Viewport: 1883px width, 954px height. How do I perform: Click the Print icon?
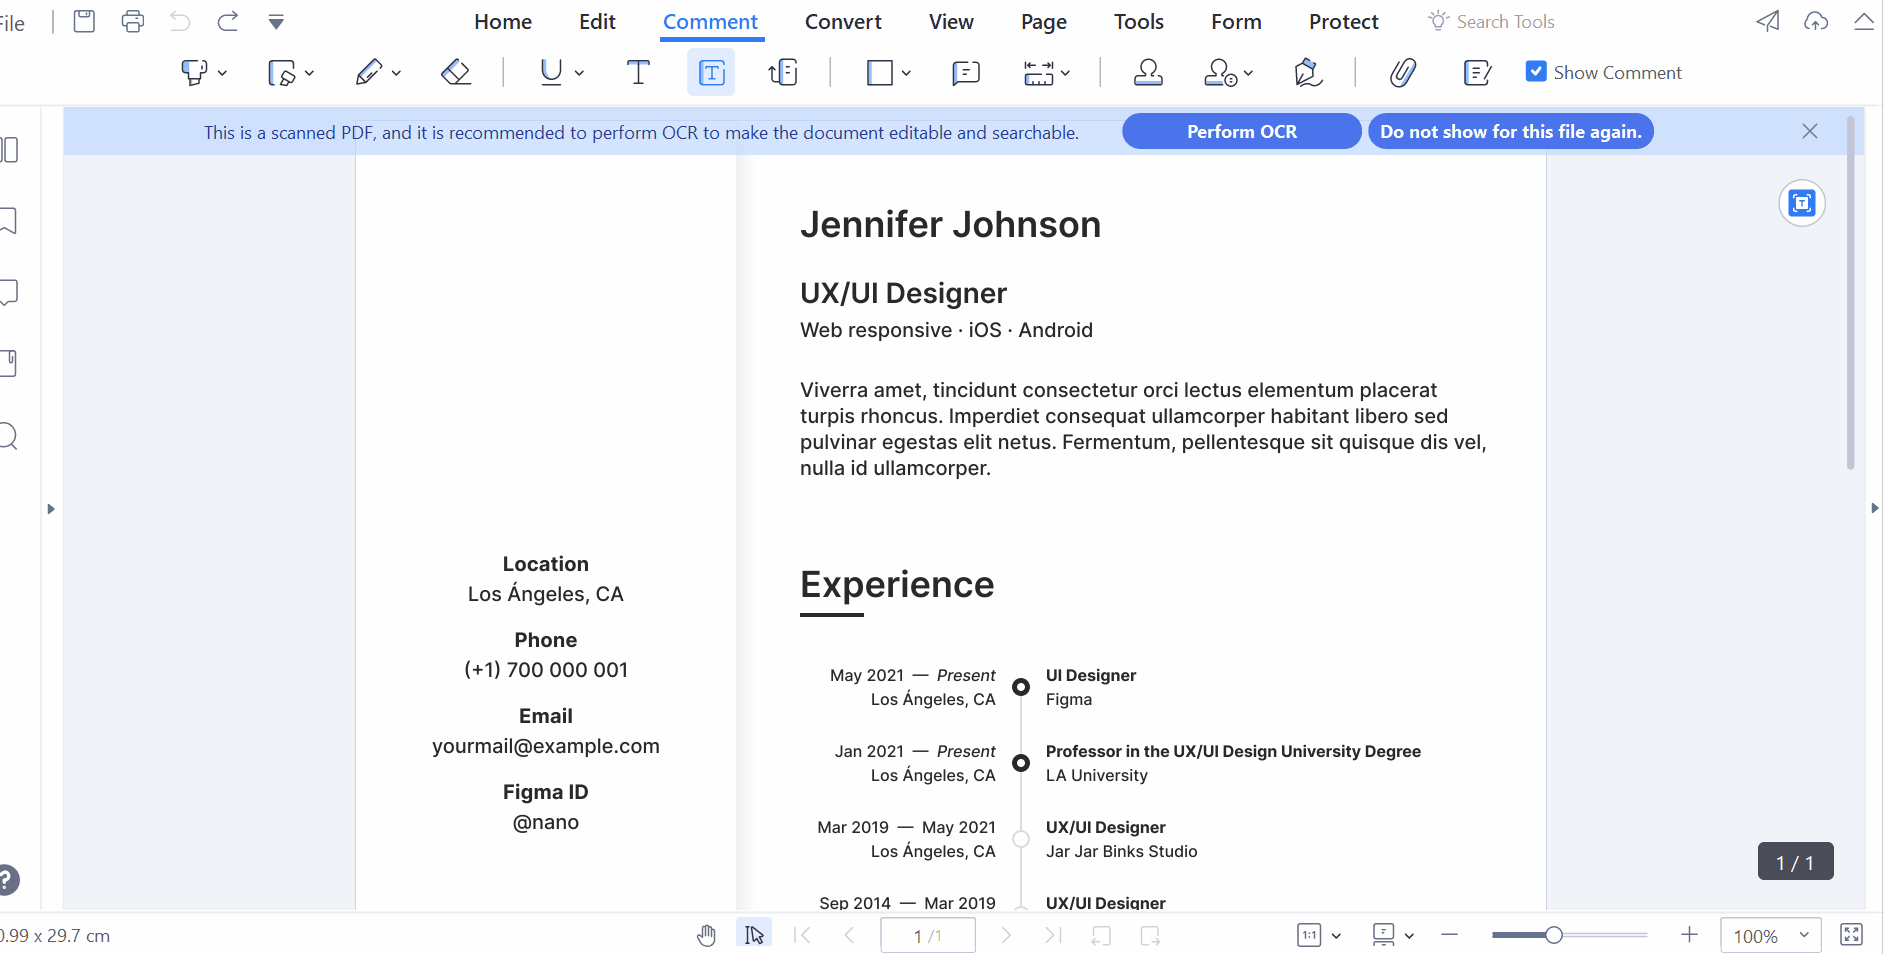click(x=132, y=21)
